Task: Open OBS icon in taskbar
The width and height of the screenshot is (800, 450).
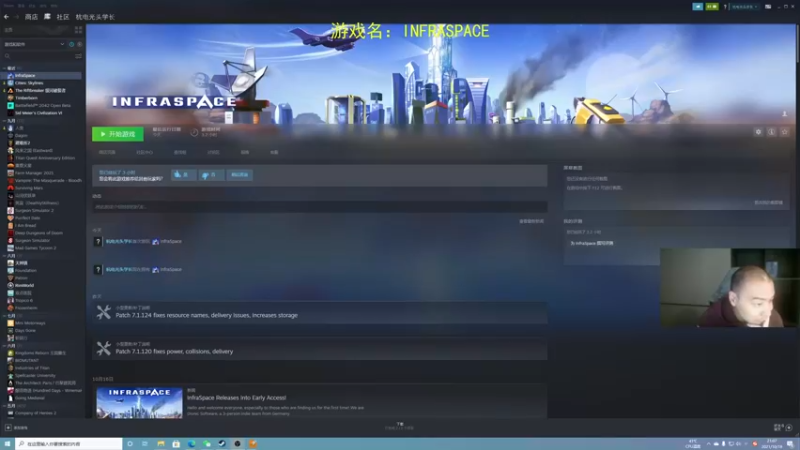Action: [237, 444]
